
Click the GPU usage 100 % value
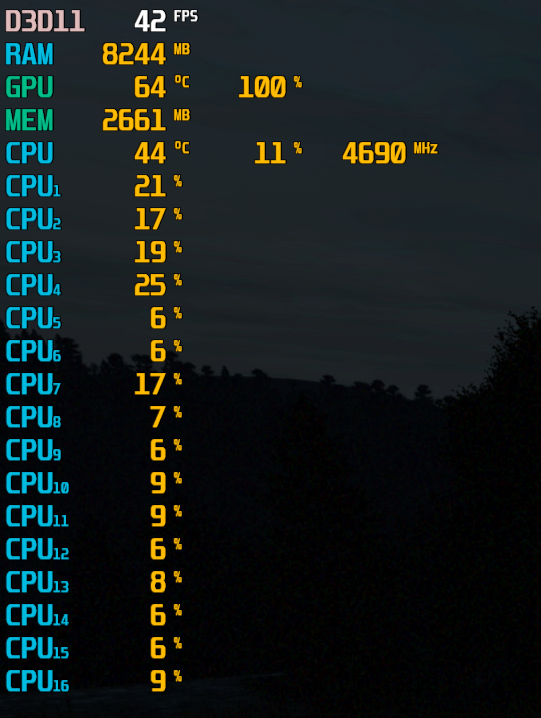pyautogui.click(x=270, y=87)
